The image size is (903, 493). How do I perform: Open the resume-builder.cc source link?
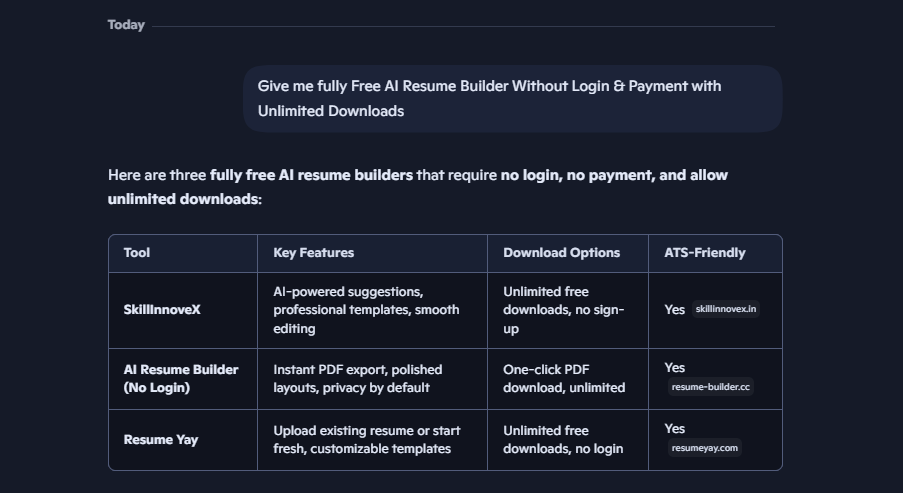[x=710, y=387]
